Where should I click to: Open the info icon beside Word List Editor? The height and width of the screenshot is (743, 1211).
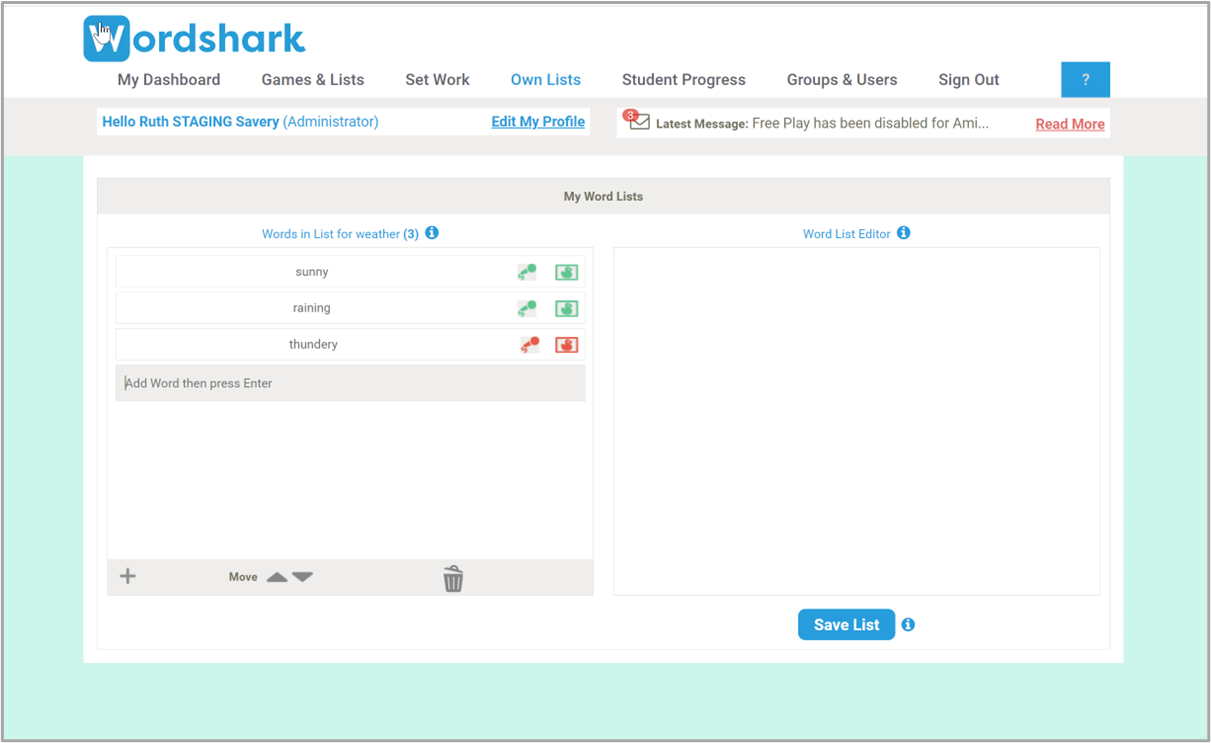click(x=903, y=233)
